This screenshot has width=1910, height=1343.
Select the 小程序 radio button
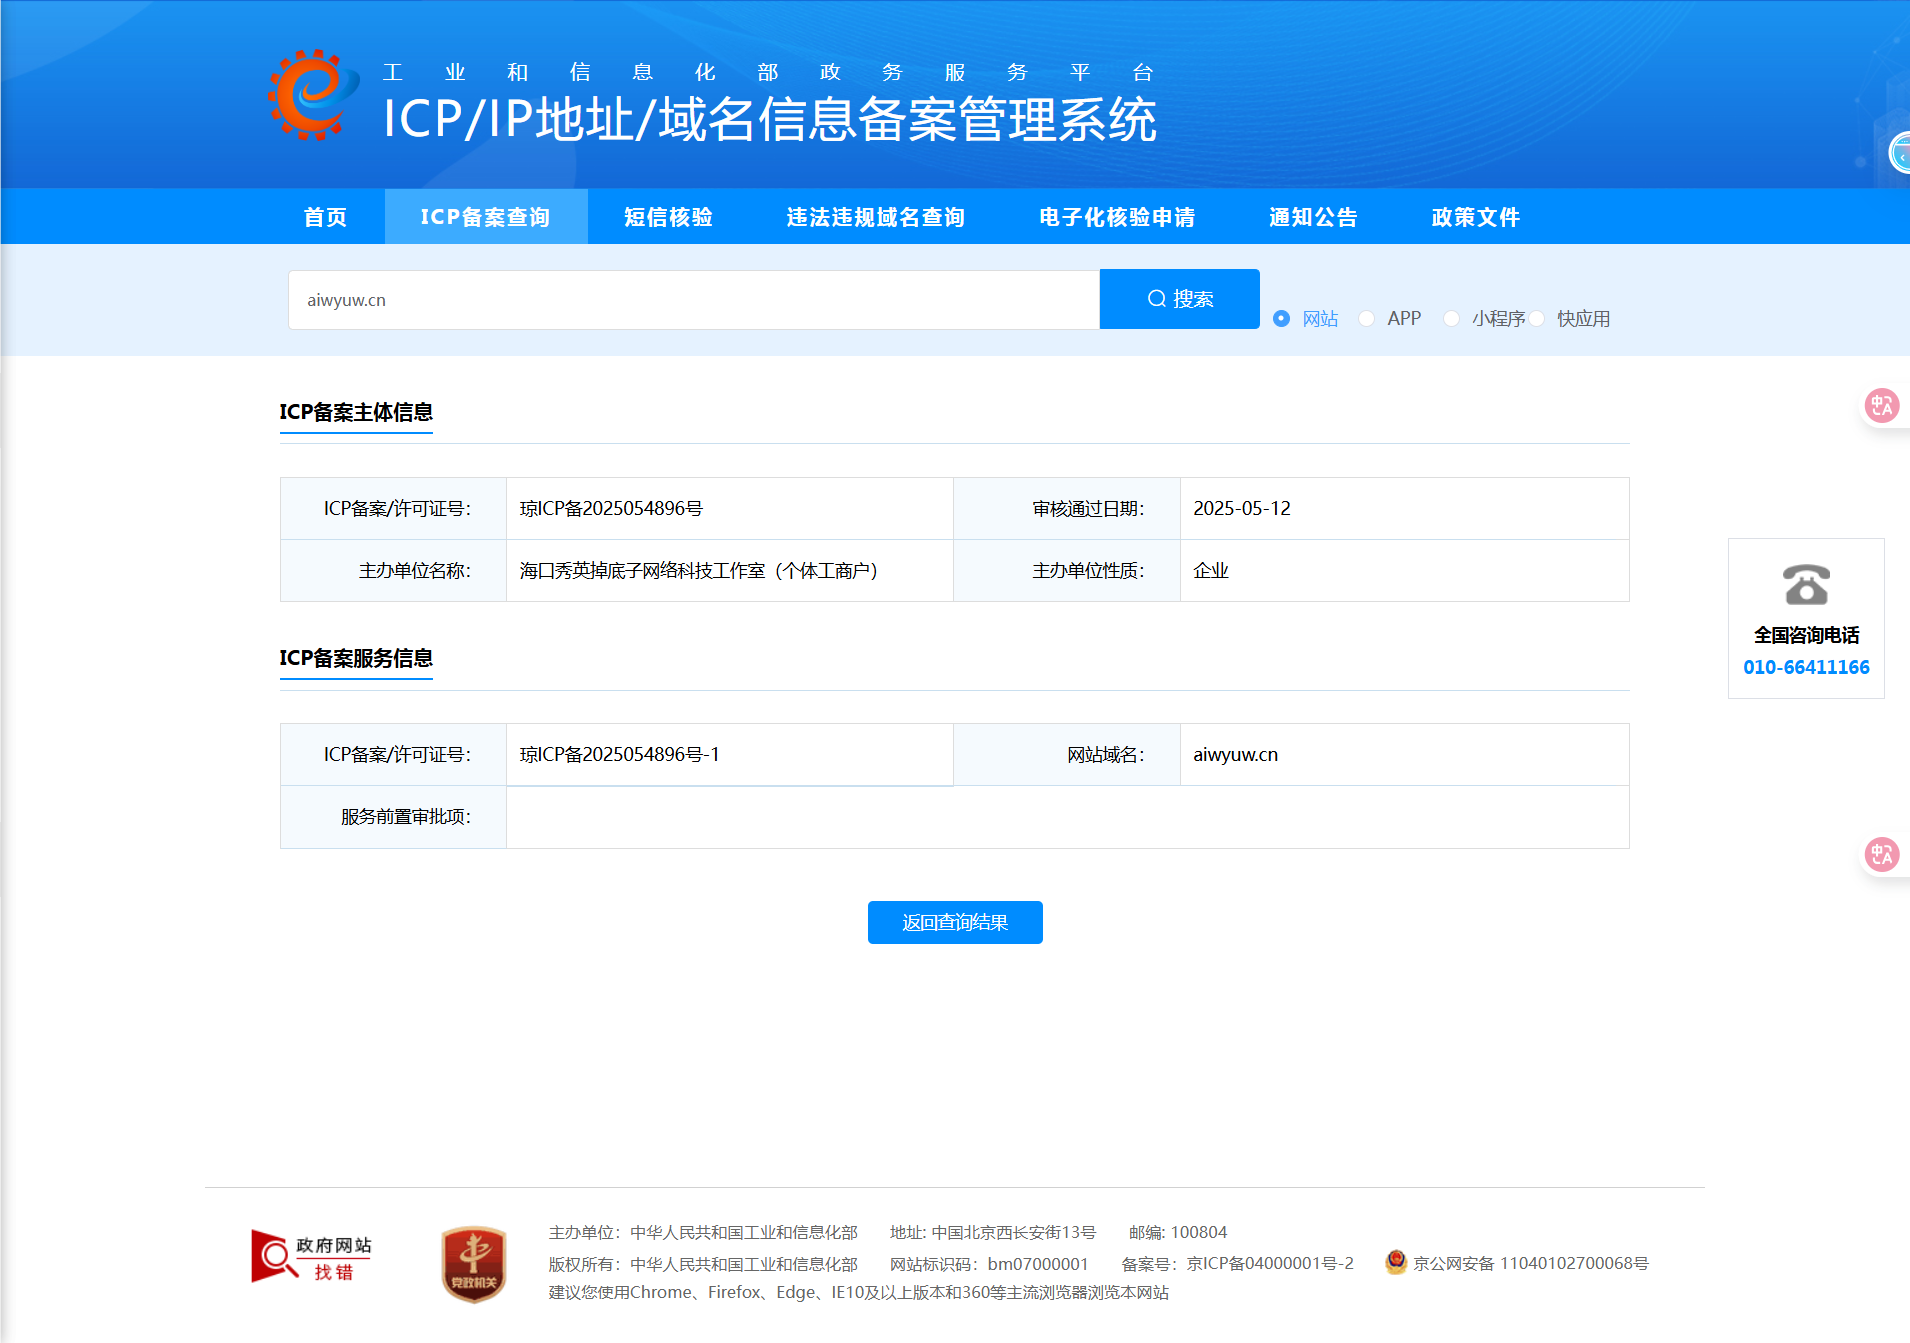point(1451,319)
